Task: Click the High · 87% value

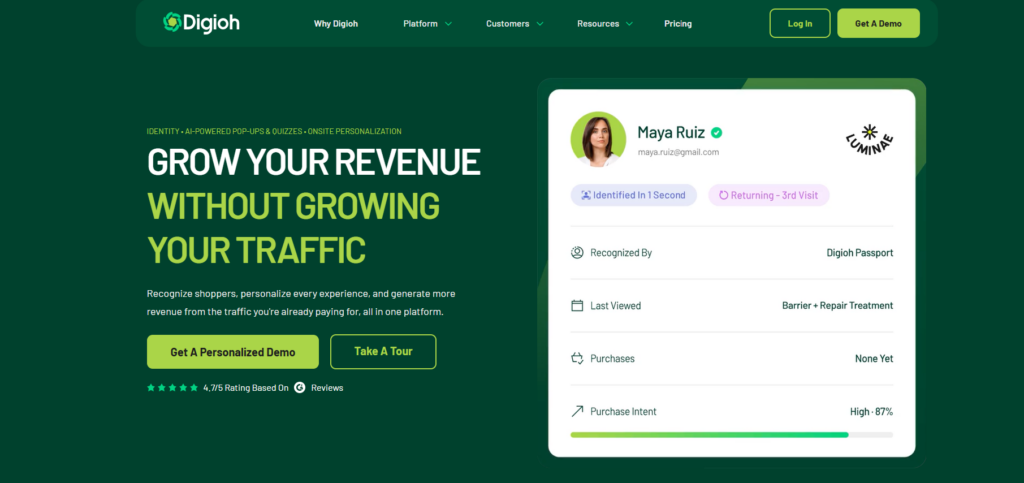Action: tap(871, 411)
